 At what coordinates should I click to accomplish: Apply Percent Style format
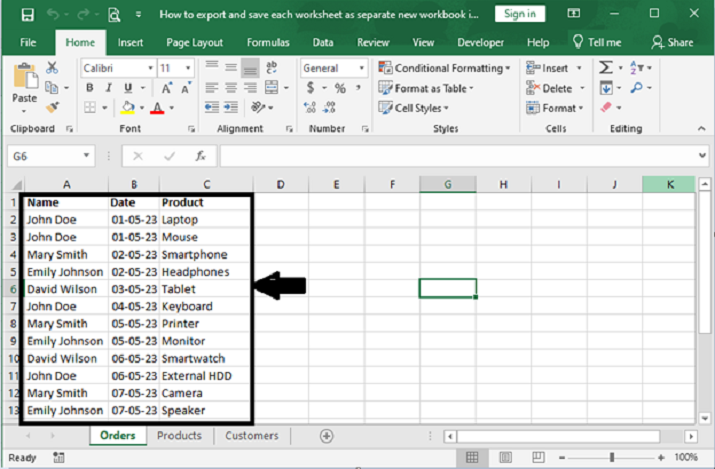coord(340,88)
